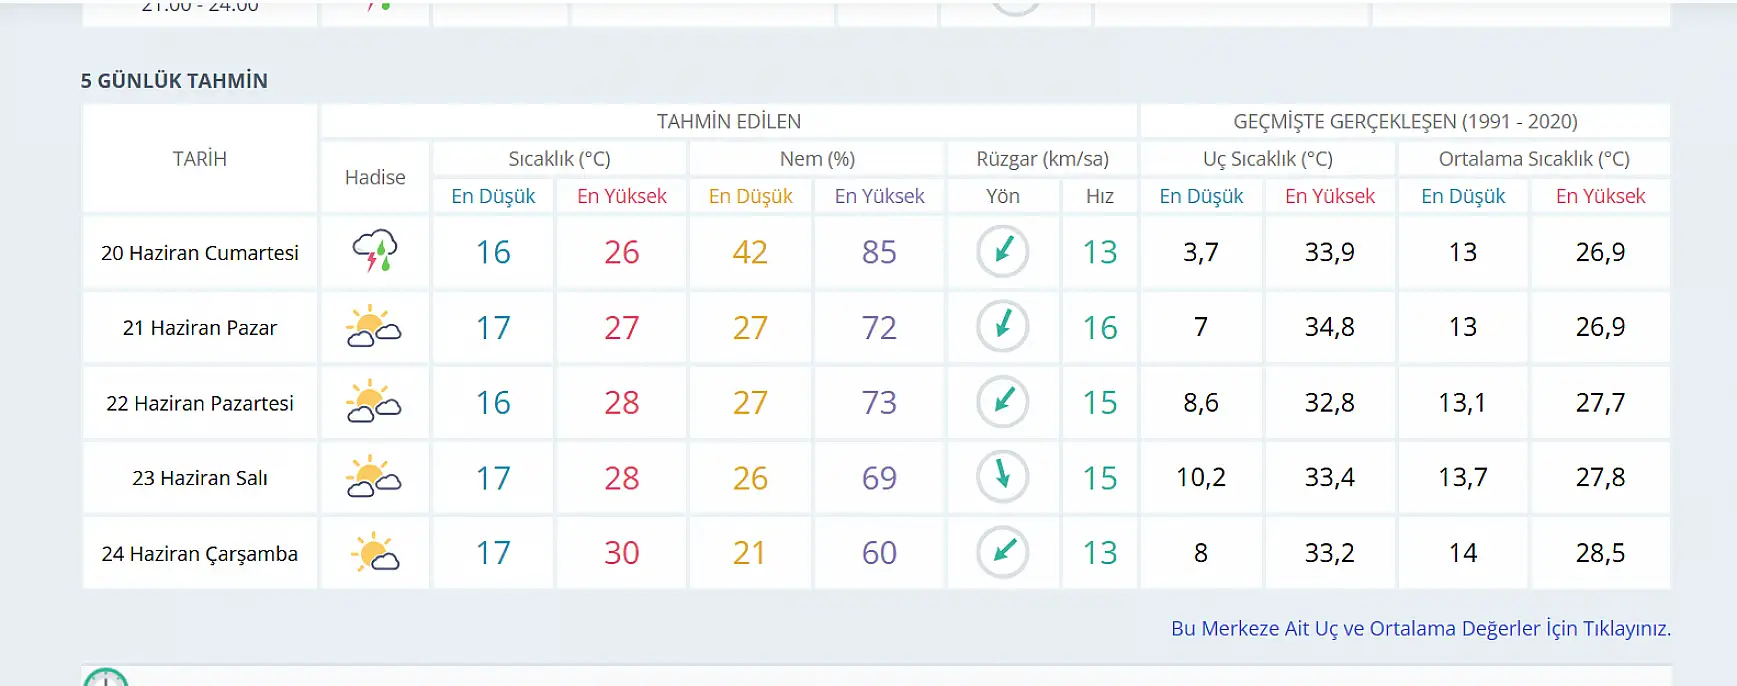Click the high humidity '72' for 21 Haziran
Screen dimensions: 1737x686
[879, 328]
